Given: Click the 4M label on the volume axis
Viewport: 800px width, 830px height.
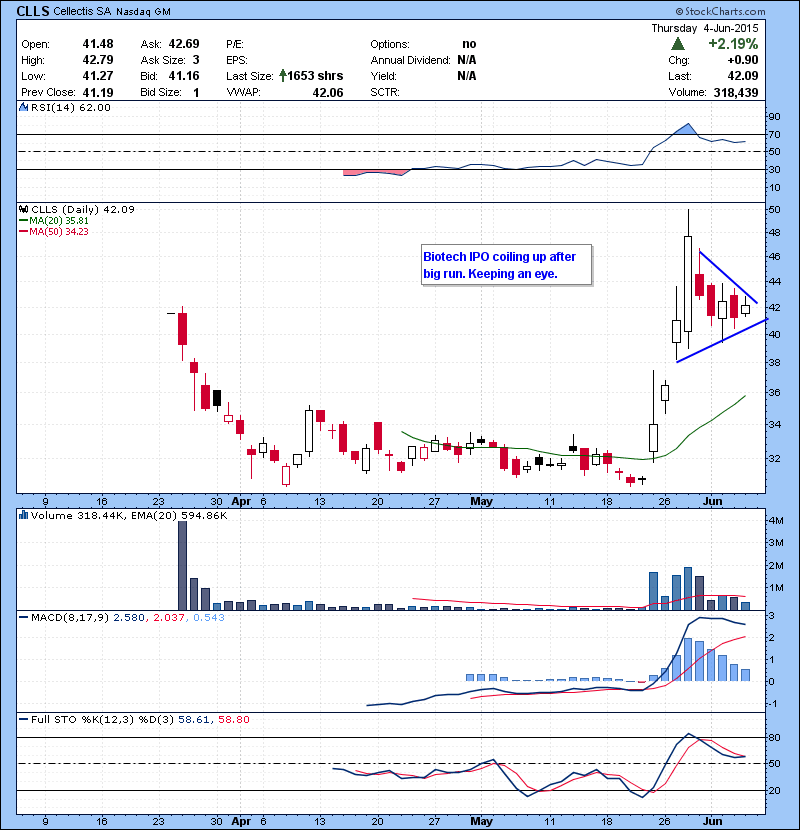Looking at the screenshot, I should click(x=776, y=520).
